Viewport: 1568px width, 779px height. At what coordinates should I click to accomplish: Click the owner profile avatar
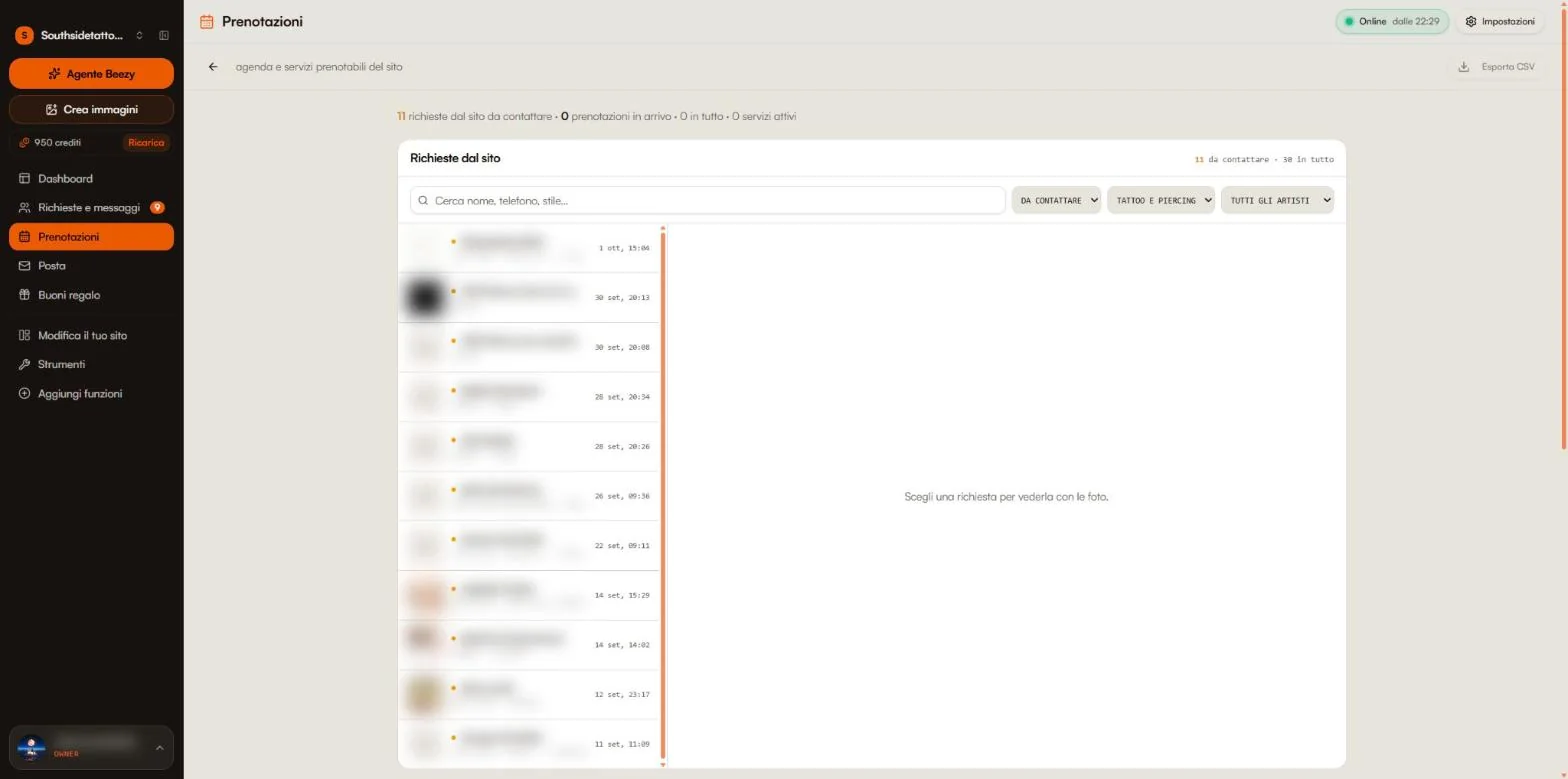pos(32,747)
